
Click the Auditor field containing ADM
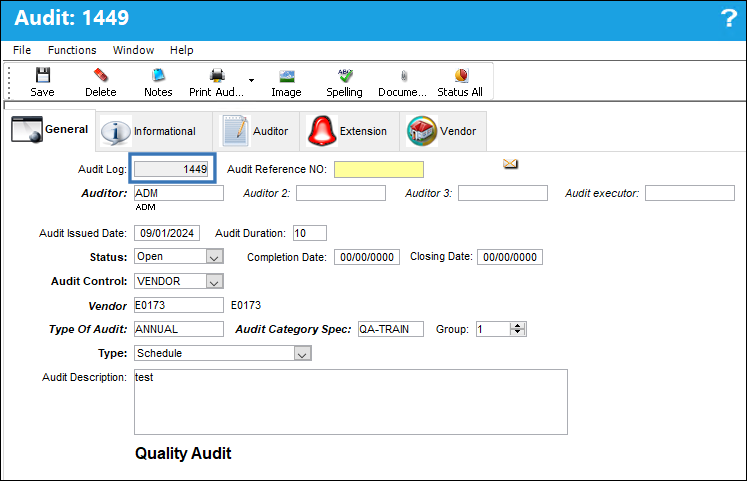point(179,193)
